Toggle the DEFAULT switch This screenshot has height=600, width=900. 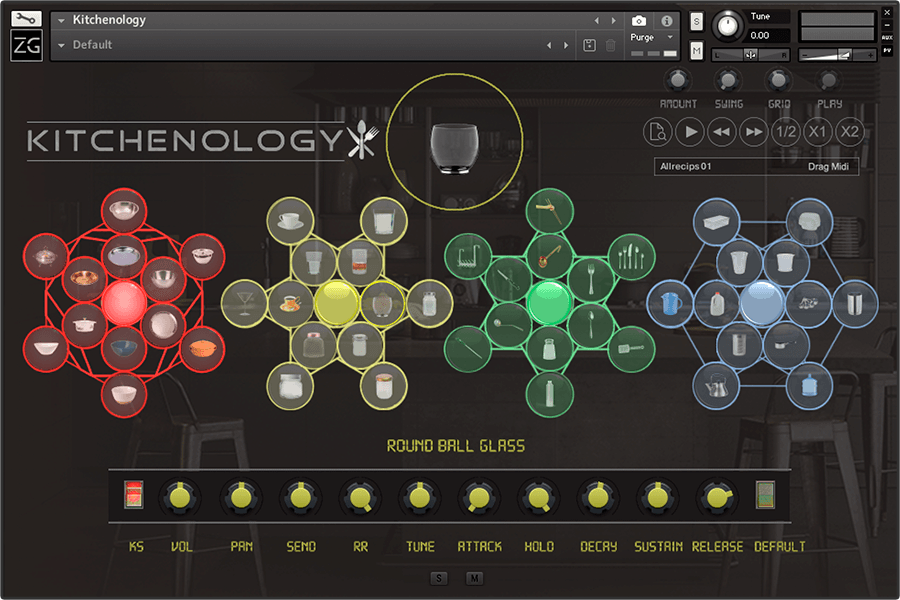(765, 495)
